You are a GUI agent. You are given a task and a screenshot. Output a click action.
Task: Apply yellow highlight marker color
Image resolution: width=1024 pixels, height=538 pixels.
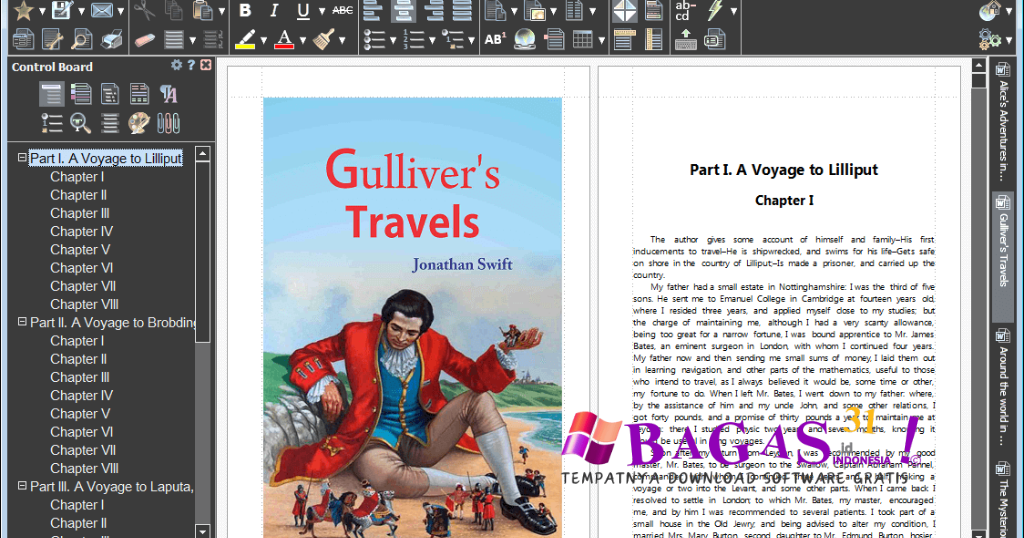coord(245,40)
